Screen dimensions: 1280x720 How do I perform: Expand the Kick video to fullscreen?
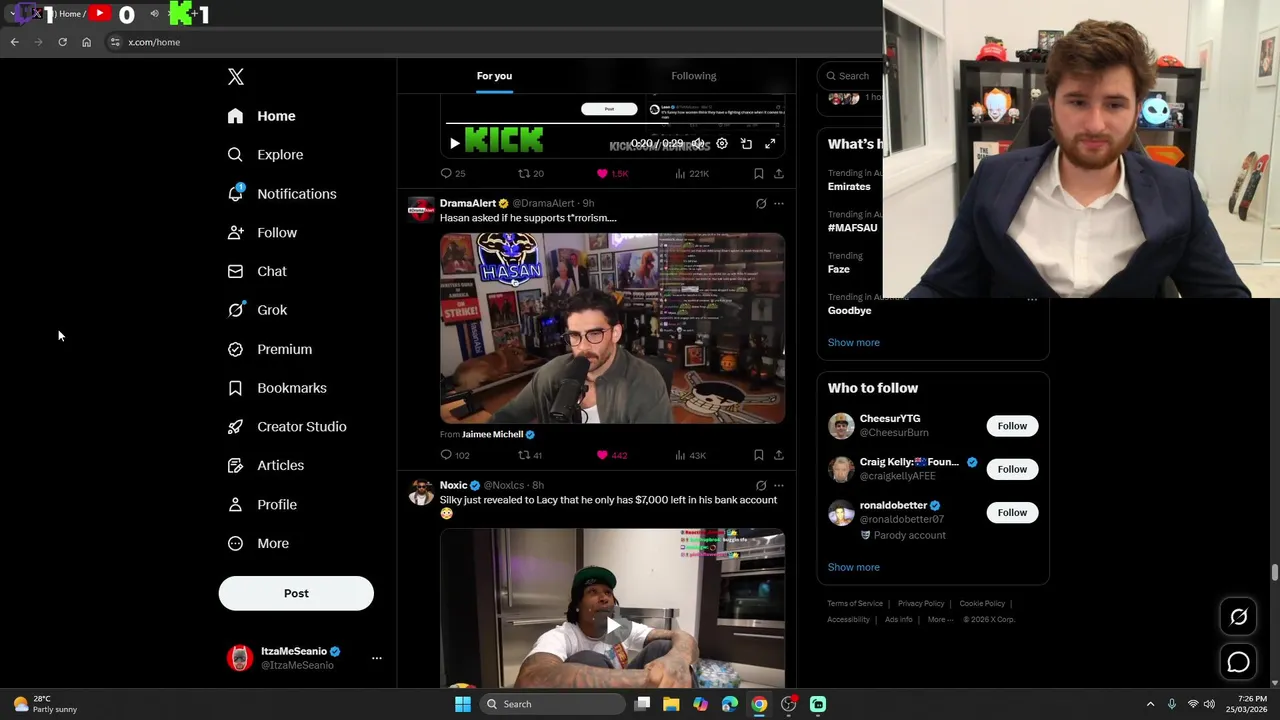(770, 144)
